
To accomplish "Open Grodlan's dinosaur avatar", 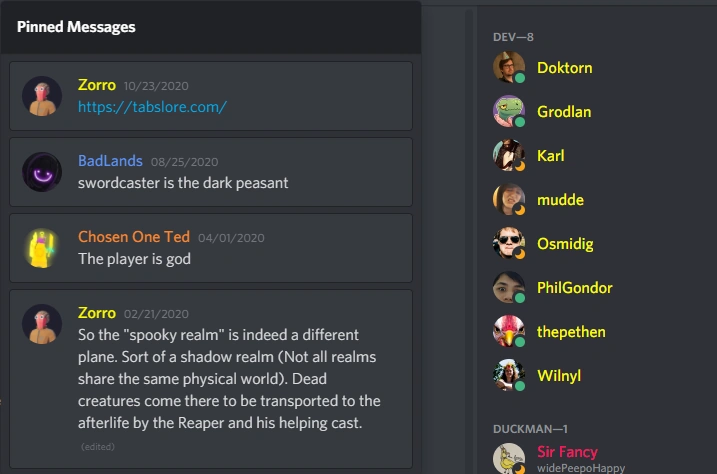I will 508,112.
